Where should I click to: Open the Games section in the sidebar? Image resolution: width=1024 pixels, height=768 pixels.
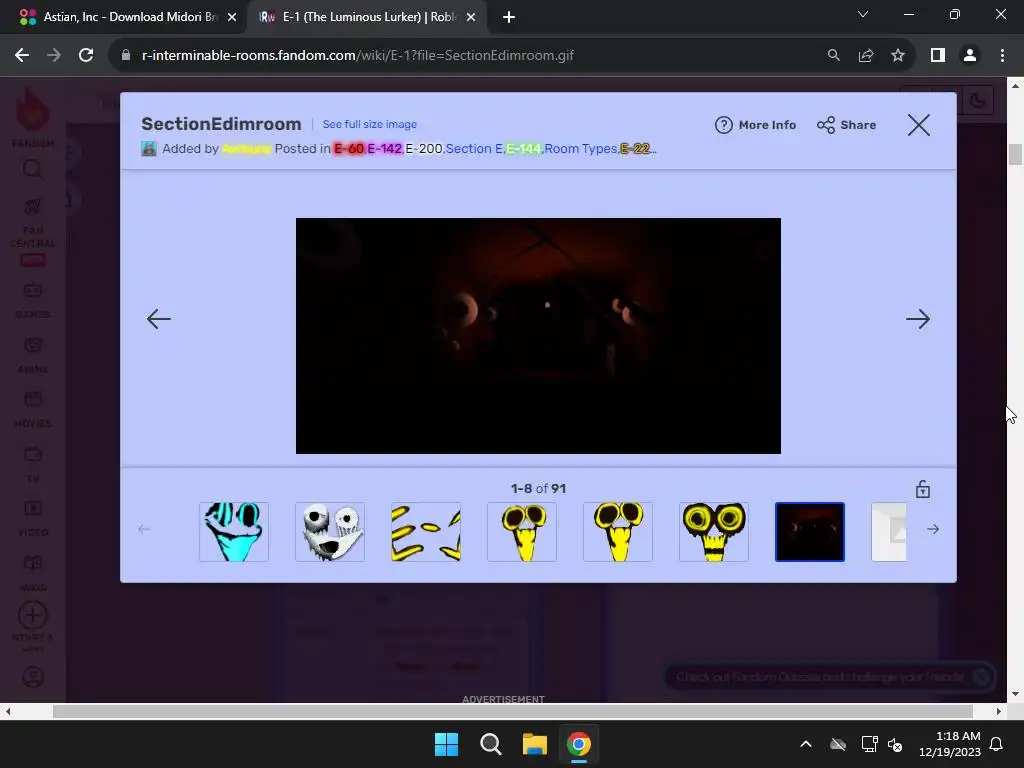coord(33,300)
